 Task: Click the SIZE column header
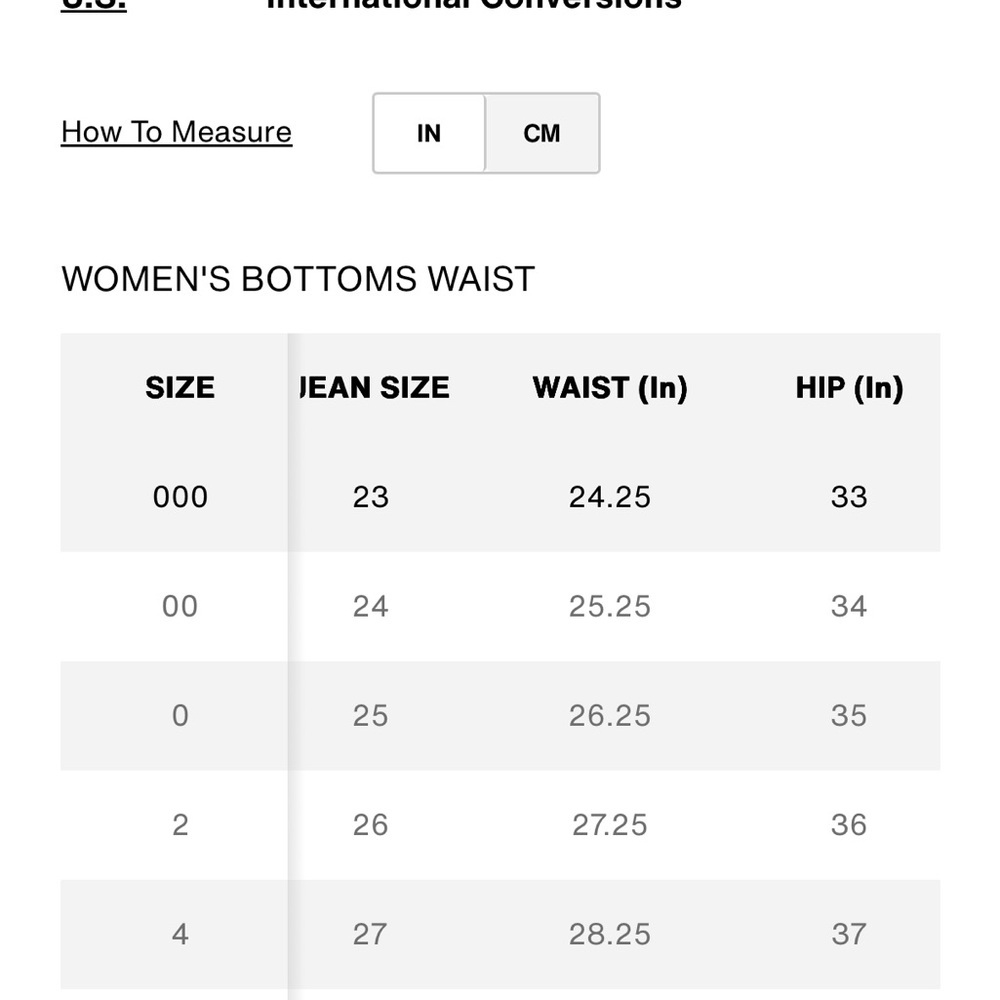180,388
